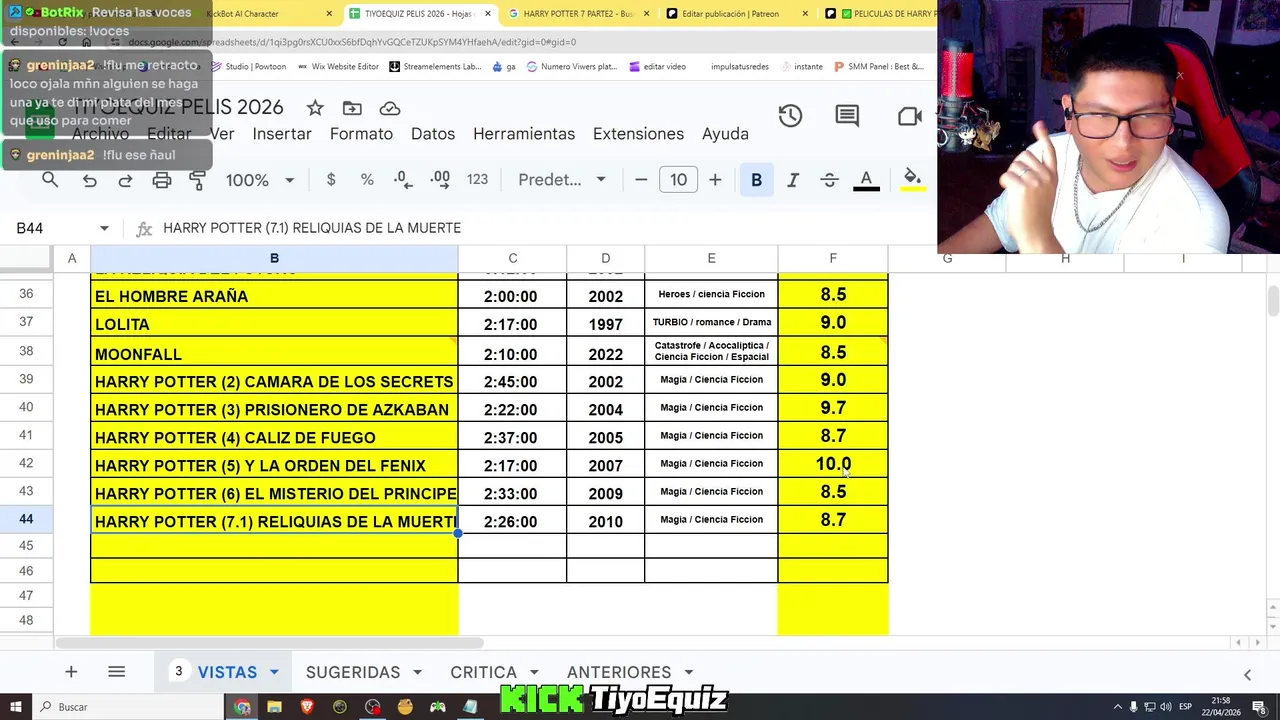Print the spreadsheet

coord(162,180)
